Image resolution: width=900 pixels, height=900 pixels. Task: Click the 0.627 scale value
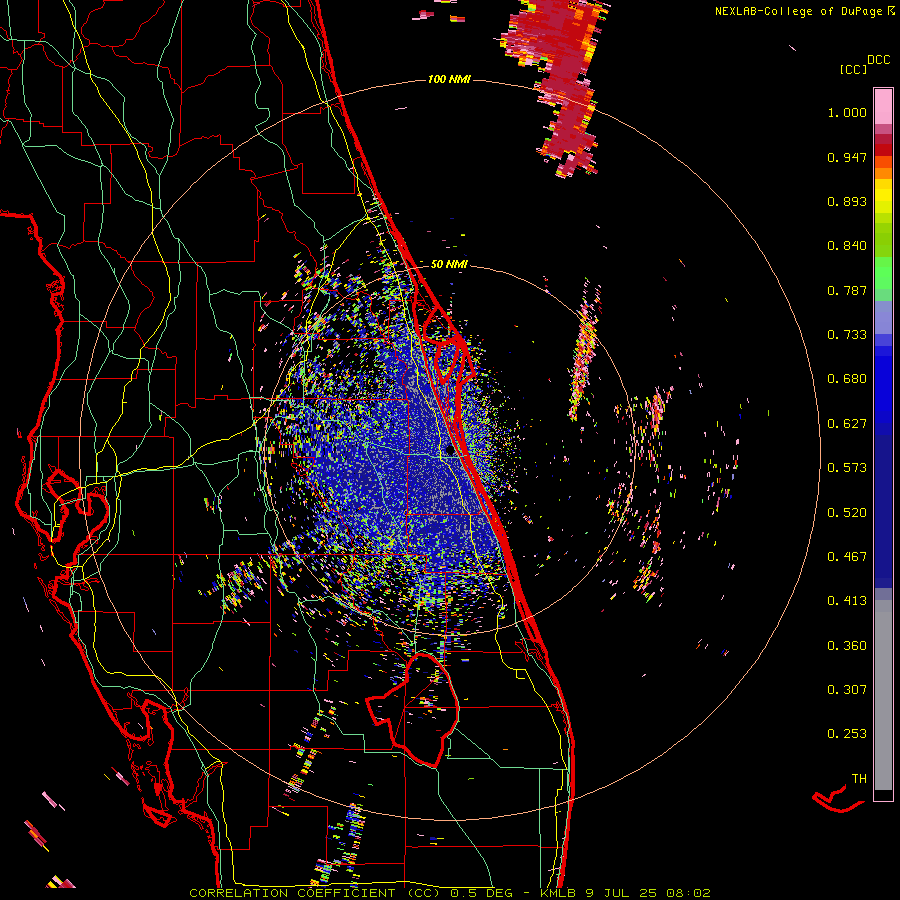point(847,424)
